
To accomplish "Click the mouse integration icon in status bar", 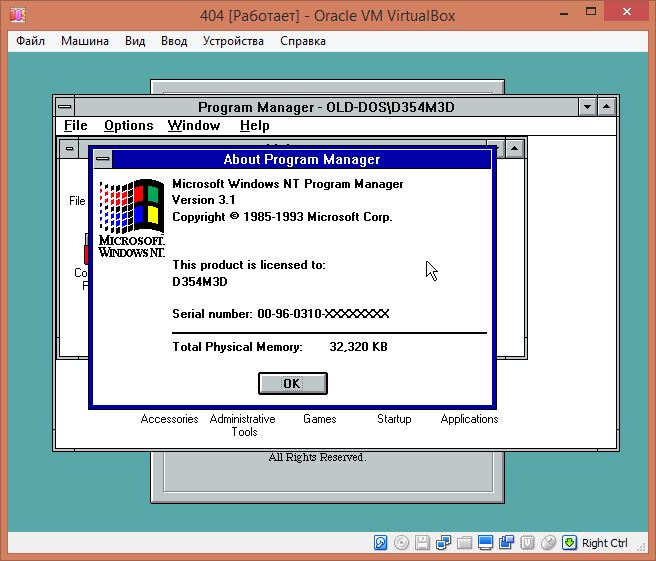I will pyautogui.click(x=548, y=543).
